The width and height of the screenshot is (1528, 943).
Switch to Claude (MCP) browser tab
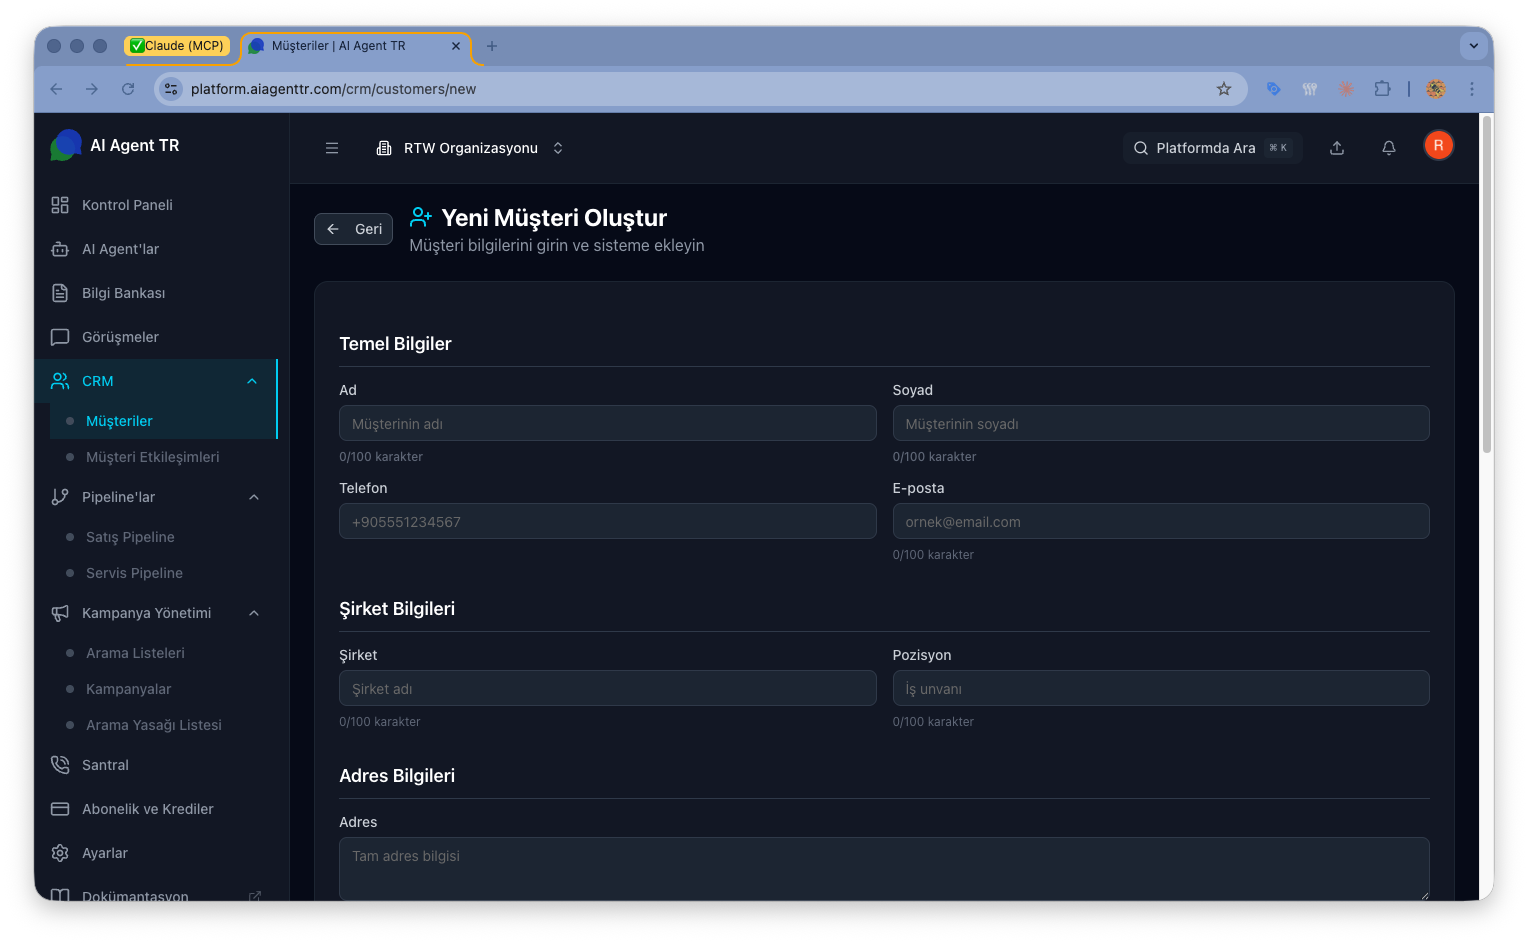178,46
